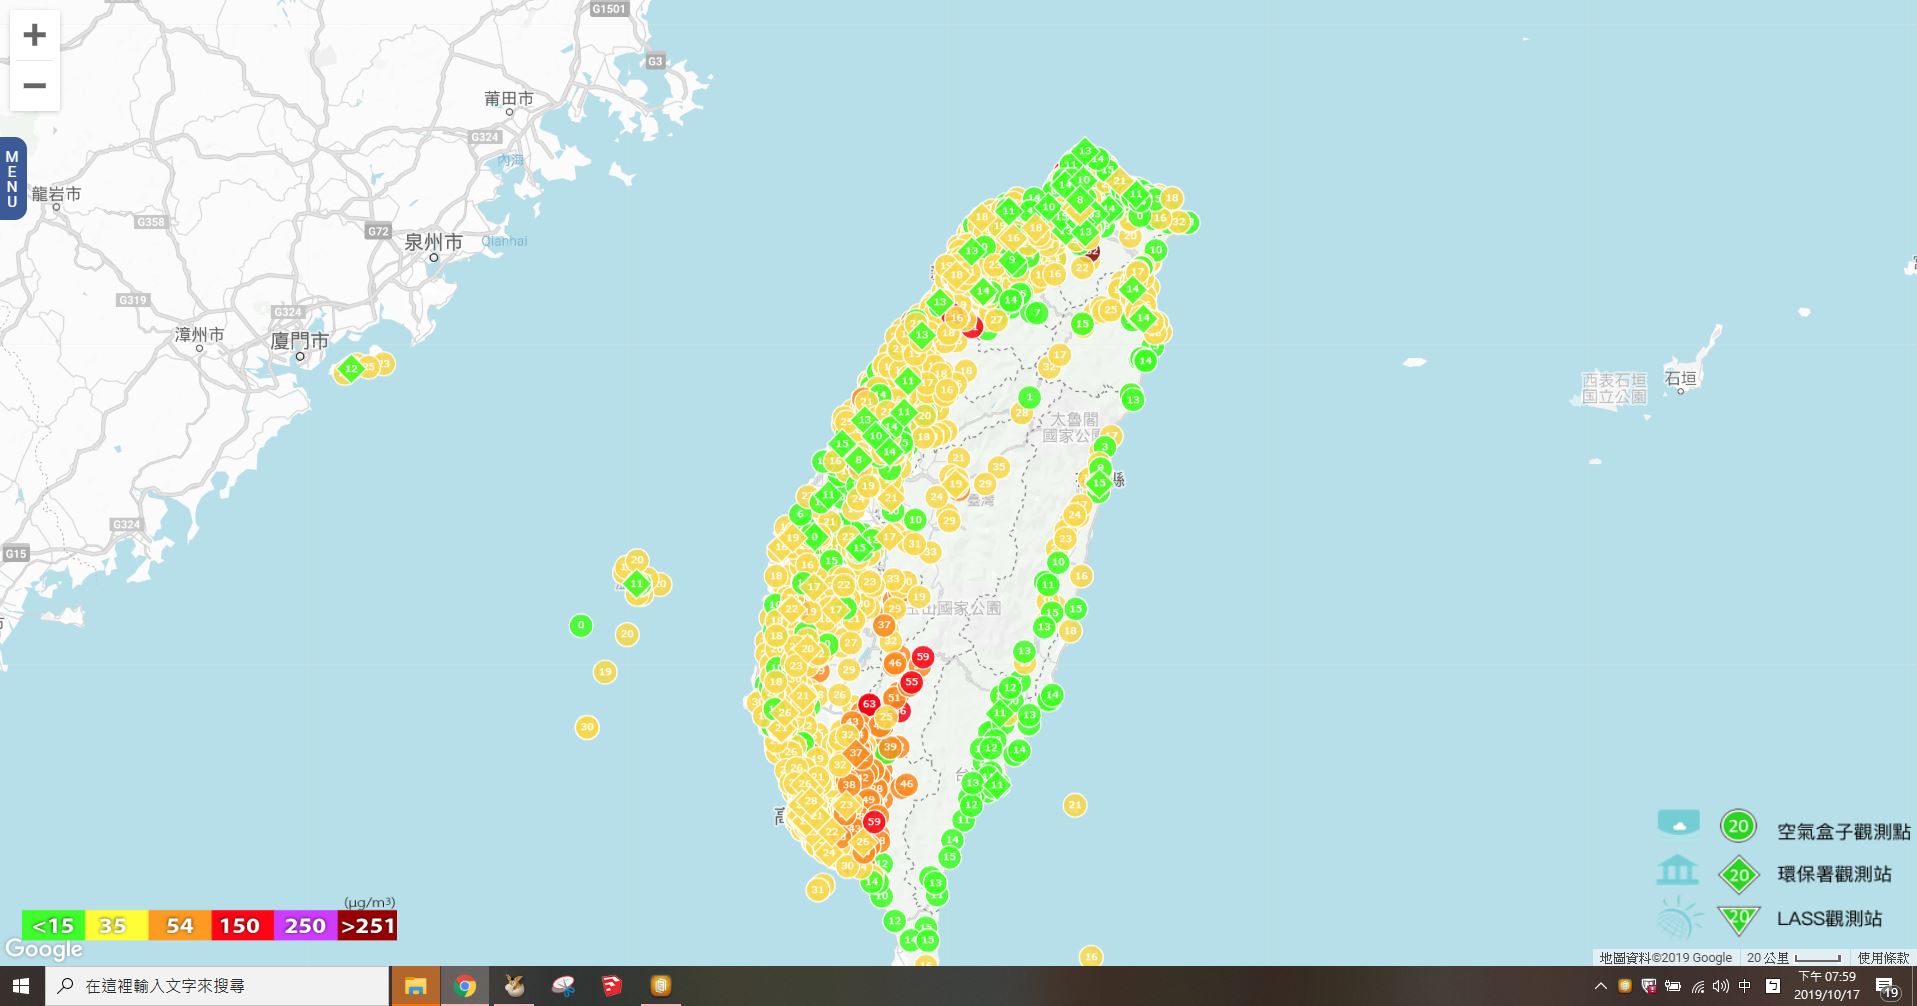The height and width of the screenshot is (1006, 1917).
Task: Click the LASS觀測站 legend label
Action: (1829, 918)
